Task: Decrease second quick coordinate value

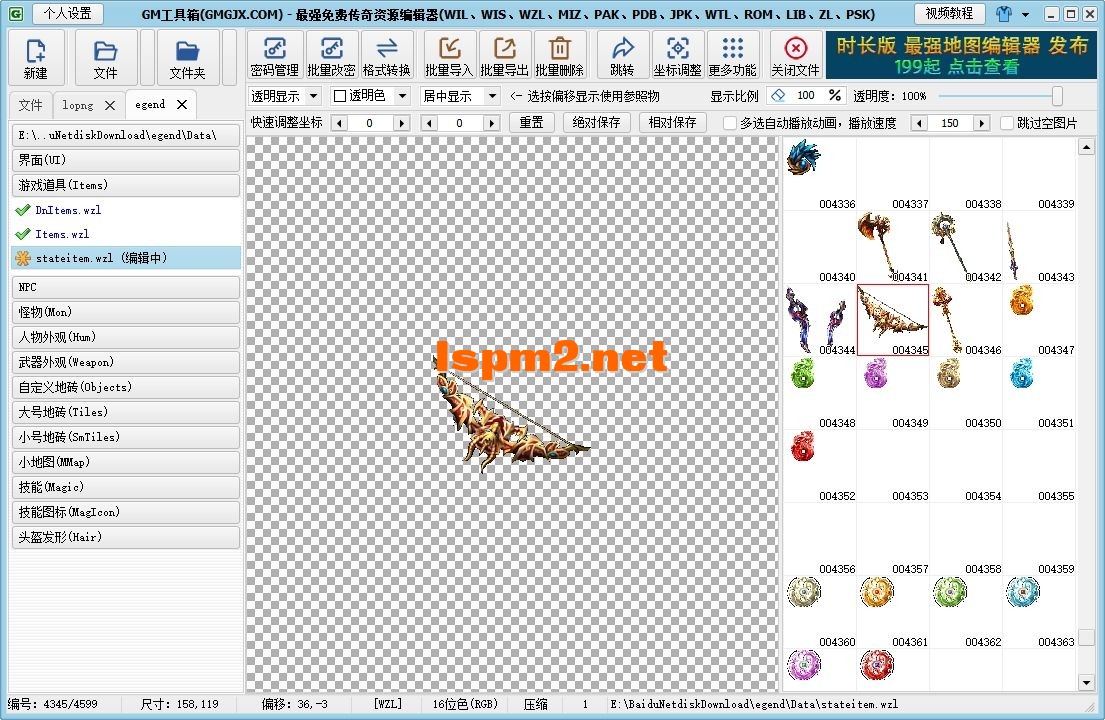Action: 430,123
